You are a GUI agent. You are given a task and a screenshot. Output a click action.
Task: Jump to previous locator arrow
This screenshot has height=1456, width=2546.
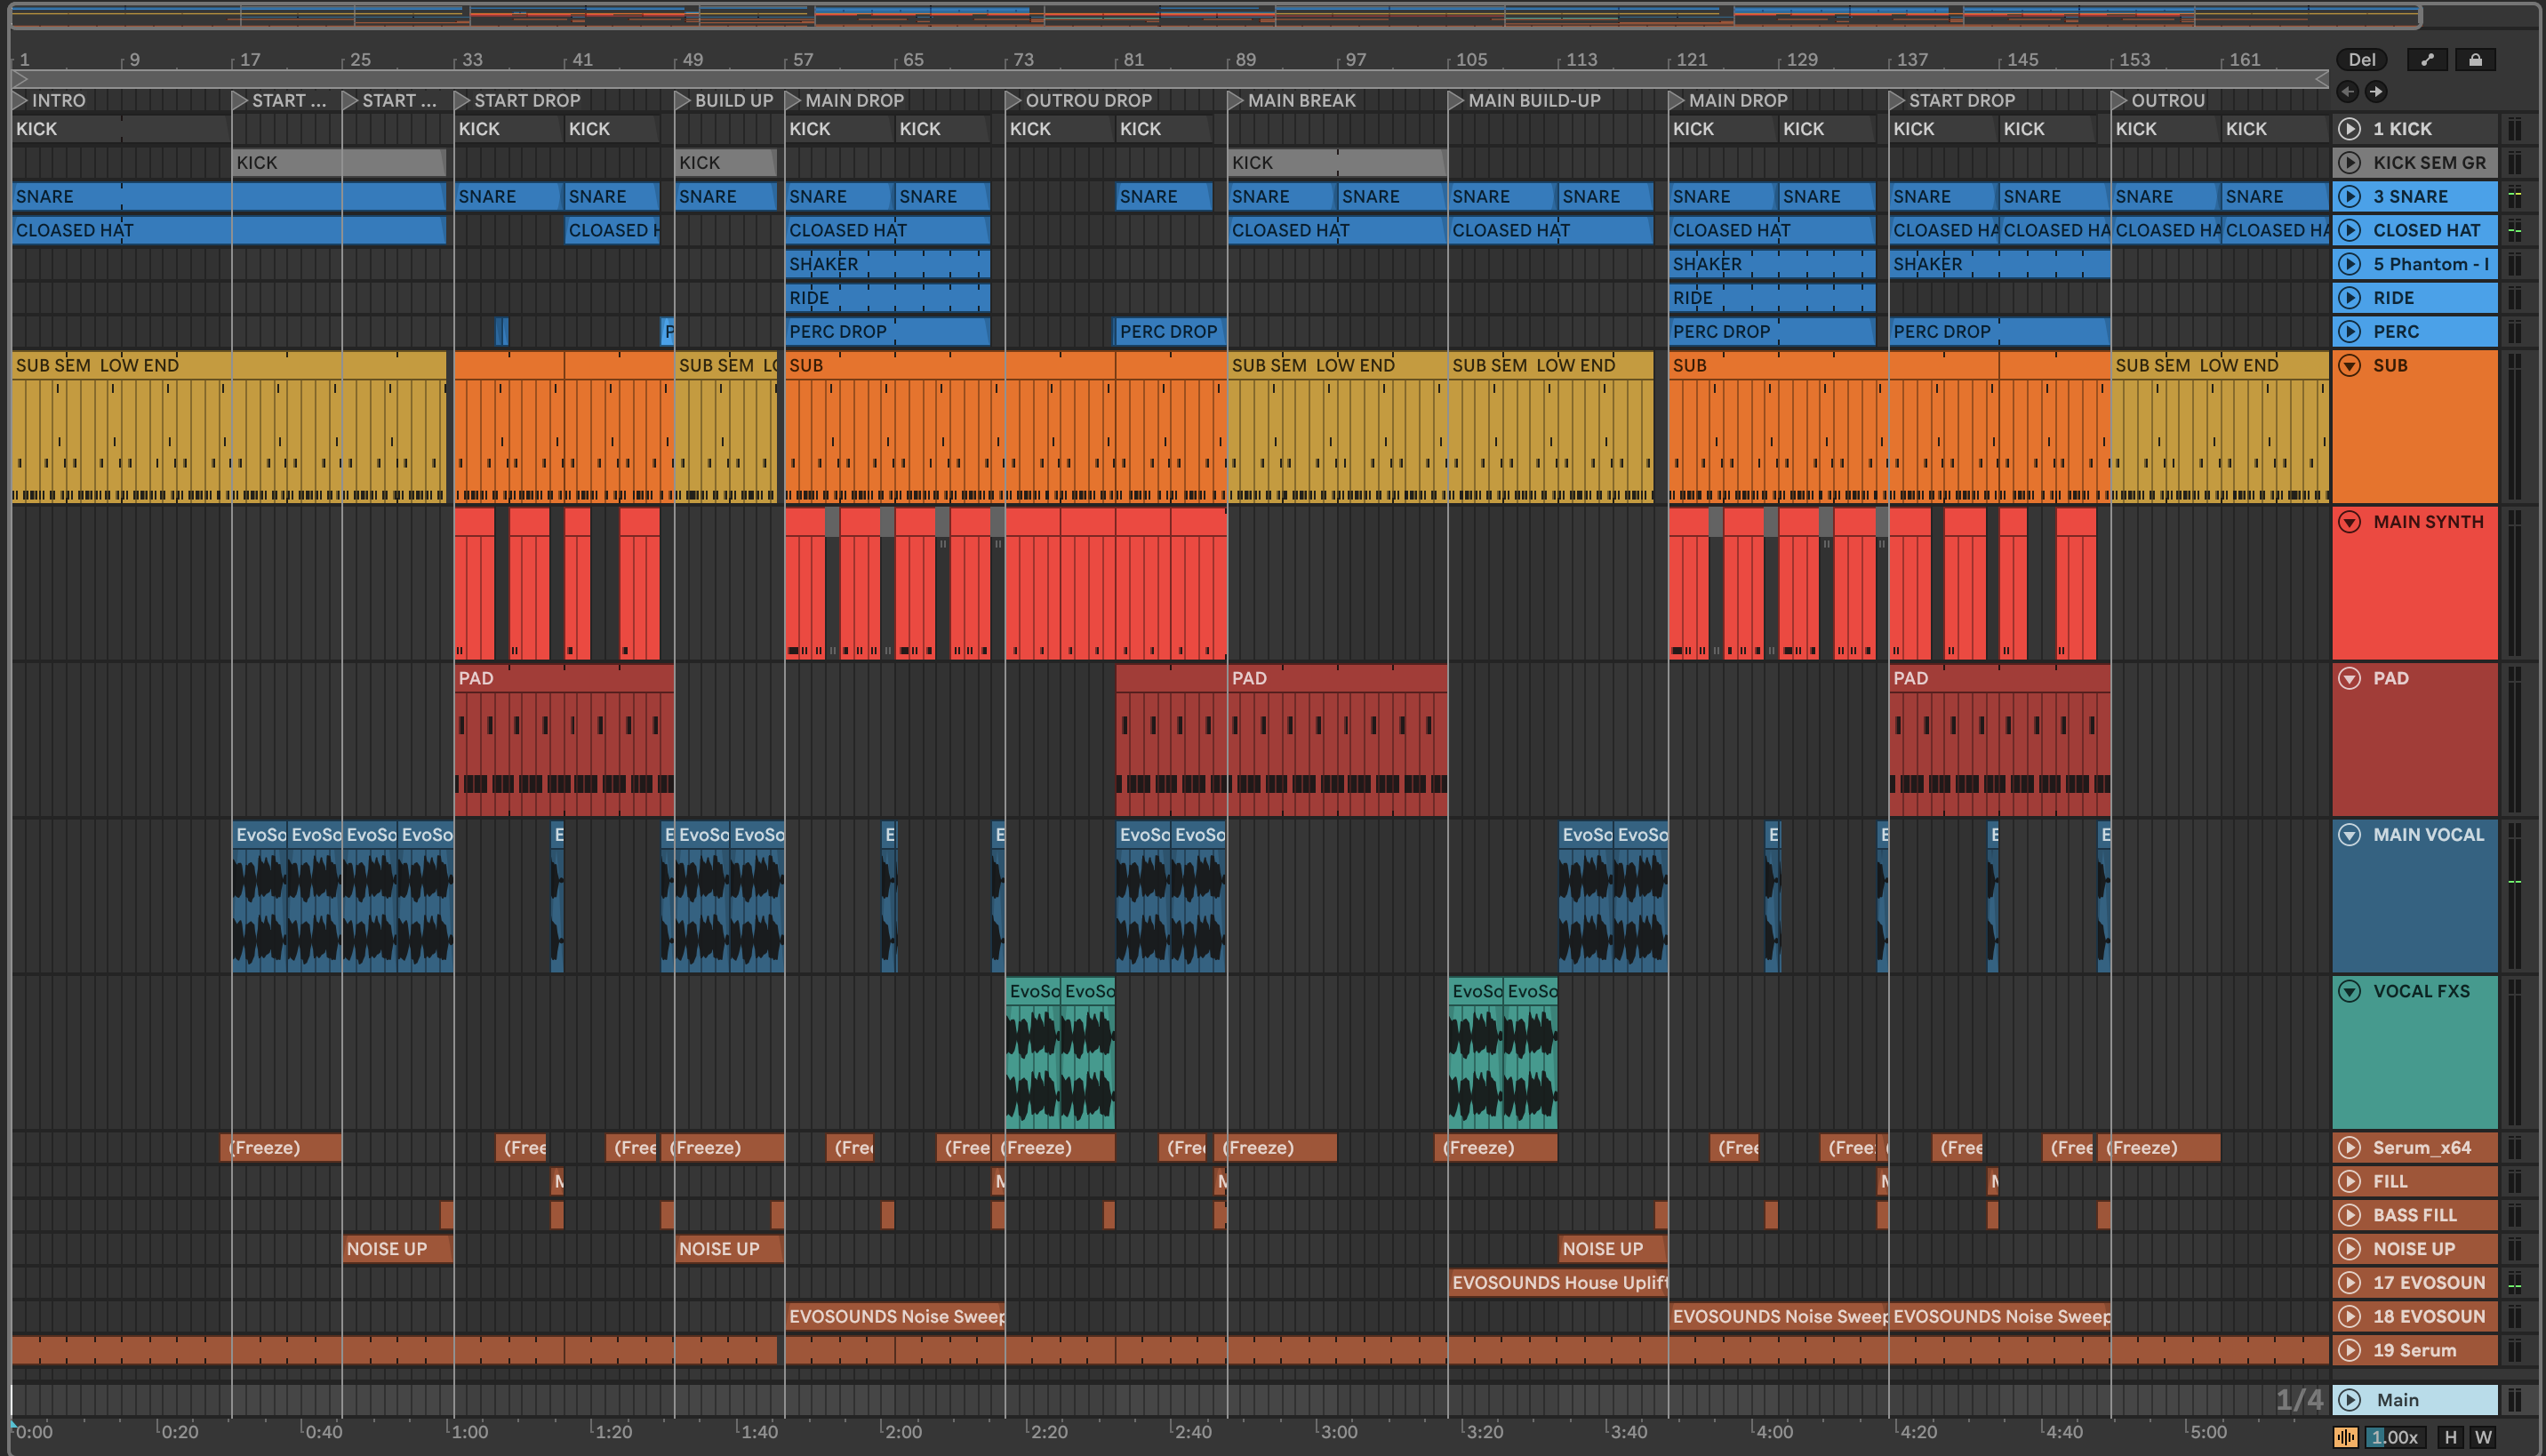(2348, 92)
